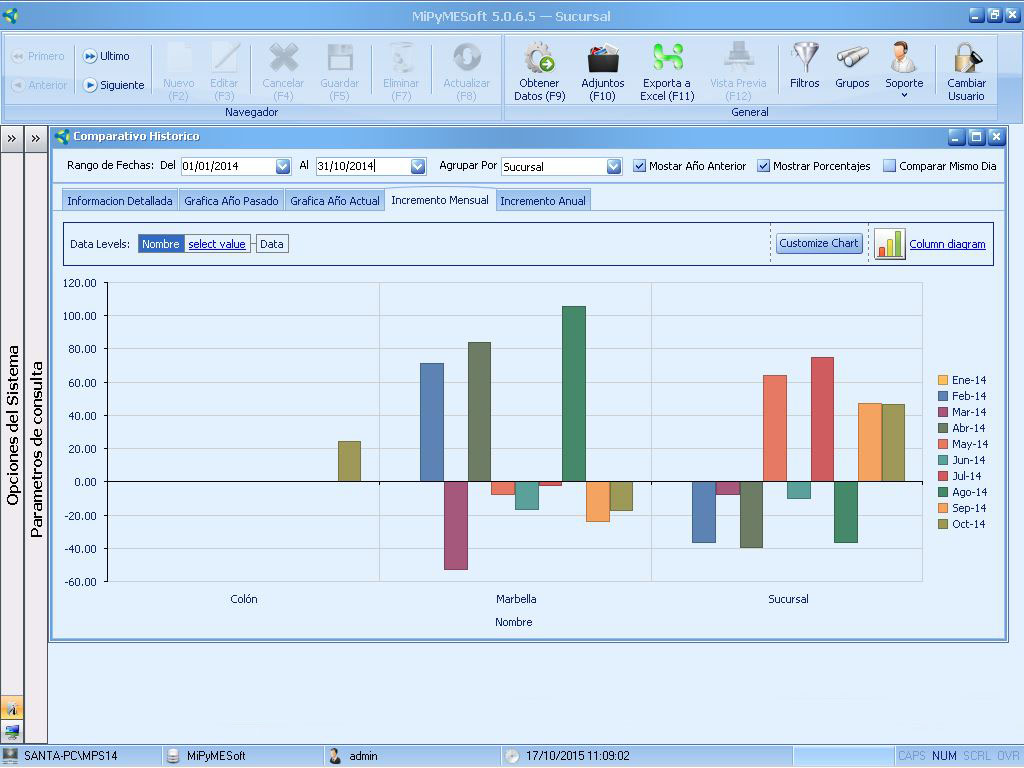Click the Ene-14 legend color swatch
Screen dimensions: 1024x768
pos(943,380)
